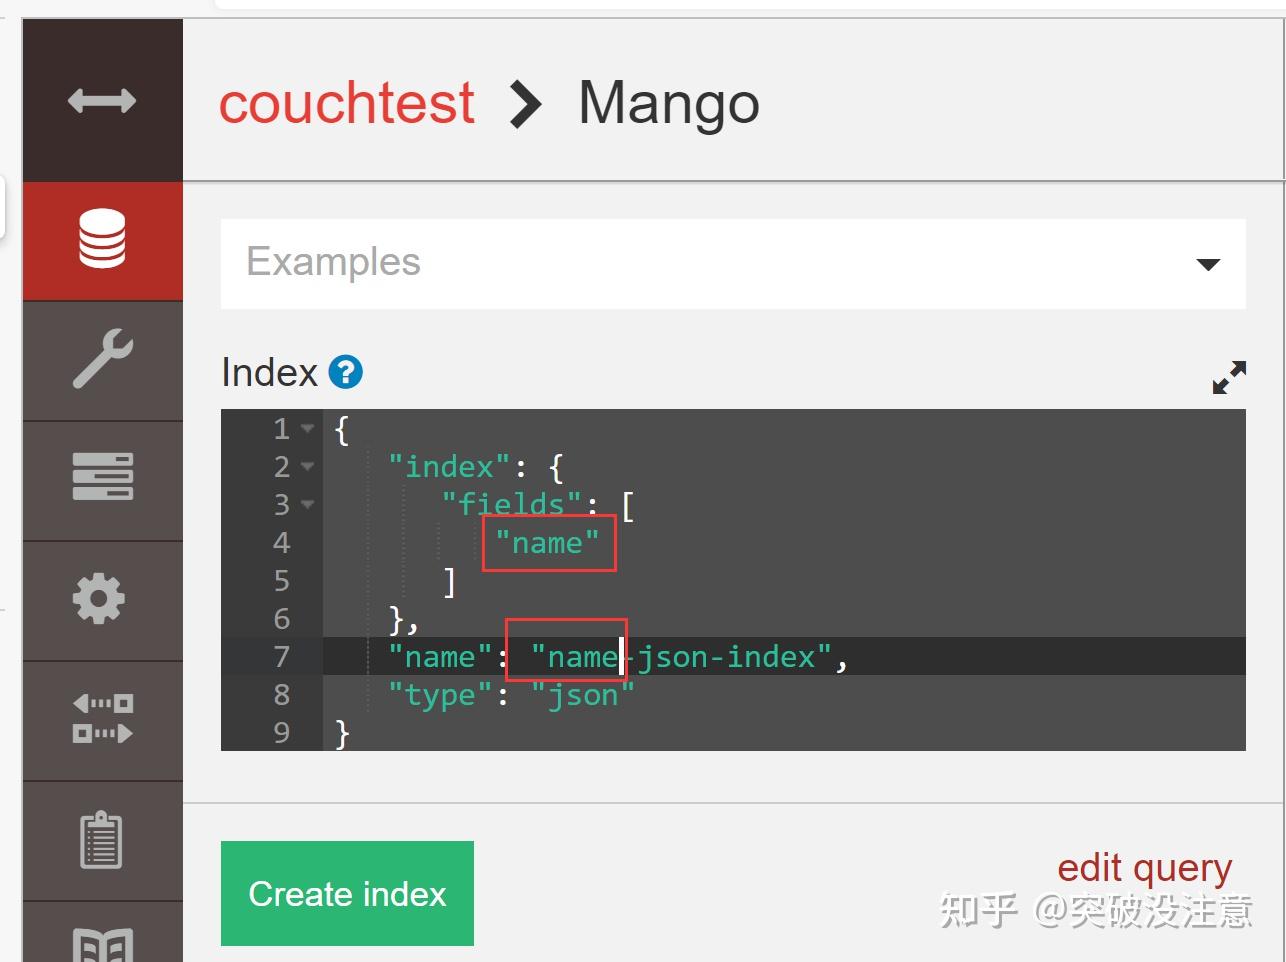
Task: Open Configuration gear icon in sidebar
Action: pos(100,600)
